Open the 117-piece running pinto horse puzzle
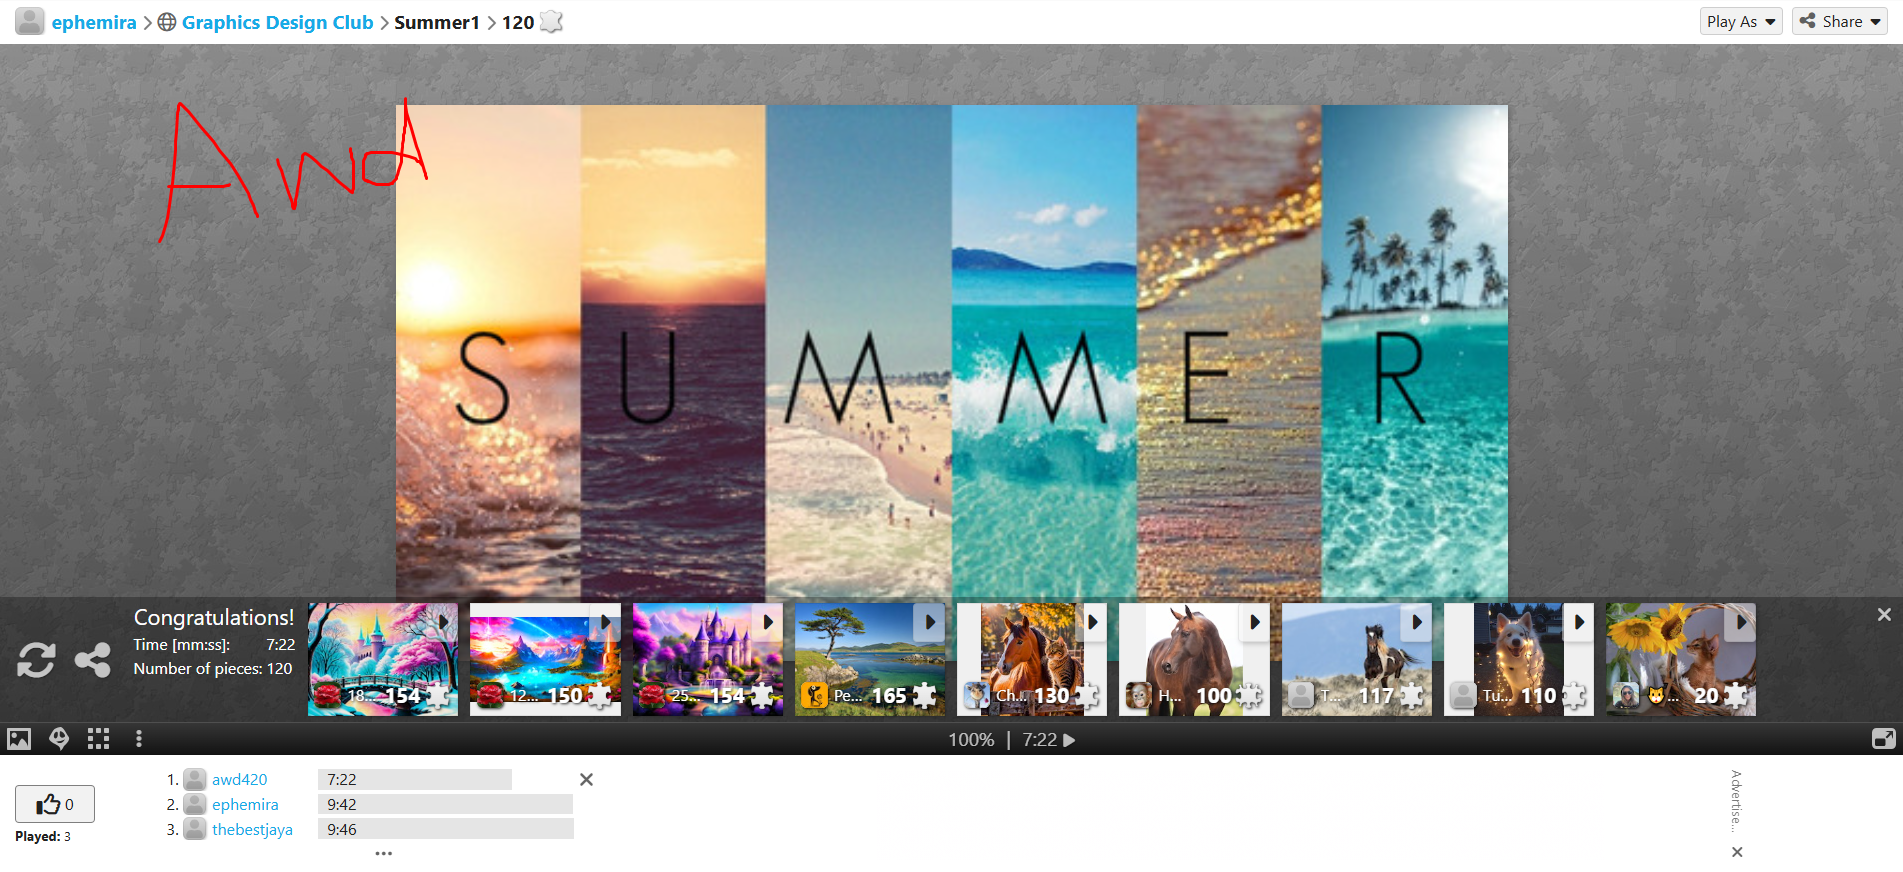This screenshot has height=872, width=1903. [x=1357, y=659]
